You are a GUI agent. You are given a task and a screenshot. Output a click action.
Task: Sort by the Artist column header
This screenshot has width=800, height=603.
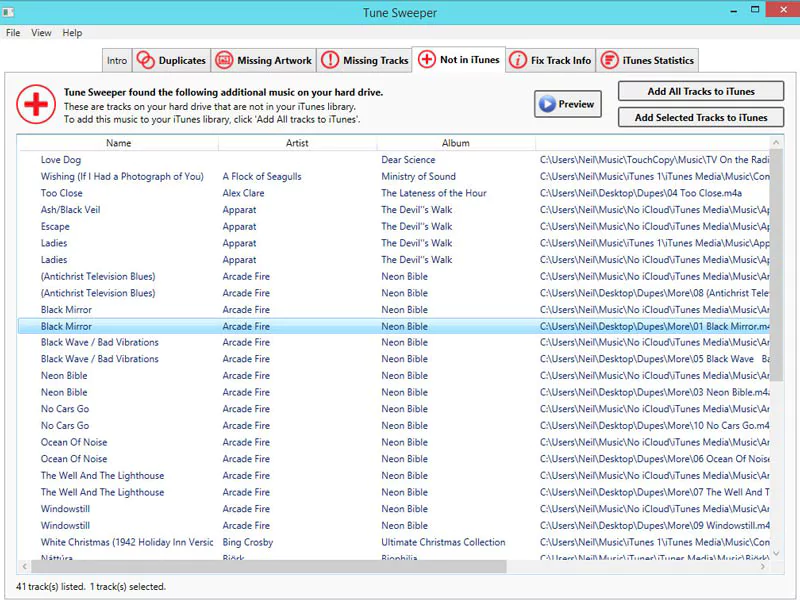[x=297, y=143]
